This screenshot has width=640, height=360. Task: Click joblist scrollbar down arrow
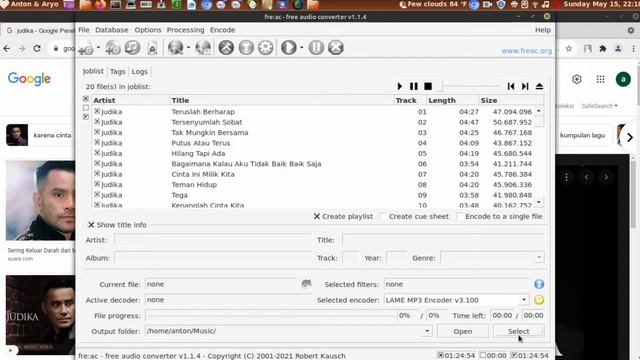coord(539,202)
